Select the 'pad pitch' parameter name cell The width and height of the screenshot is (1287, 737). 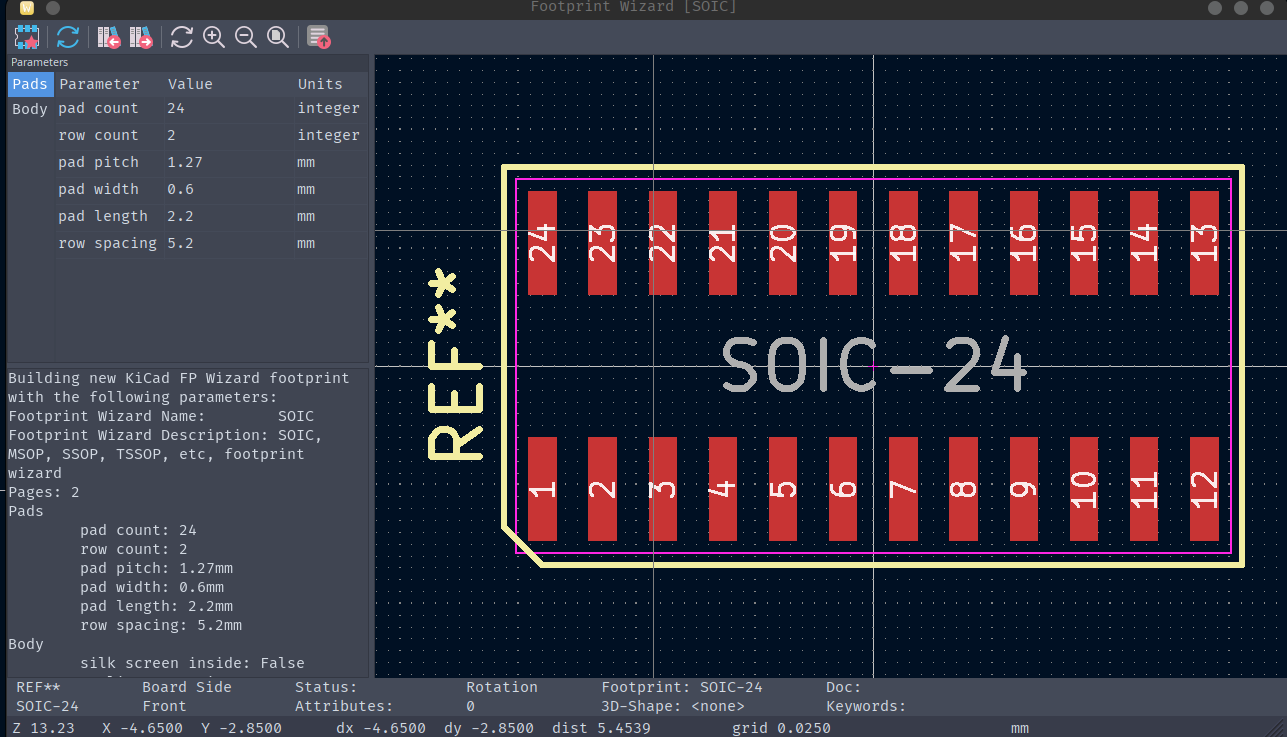[x=110, y=162]
